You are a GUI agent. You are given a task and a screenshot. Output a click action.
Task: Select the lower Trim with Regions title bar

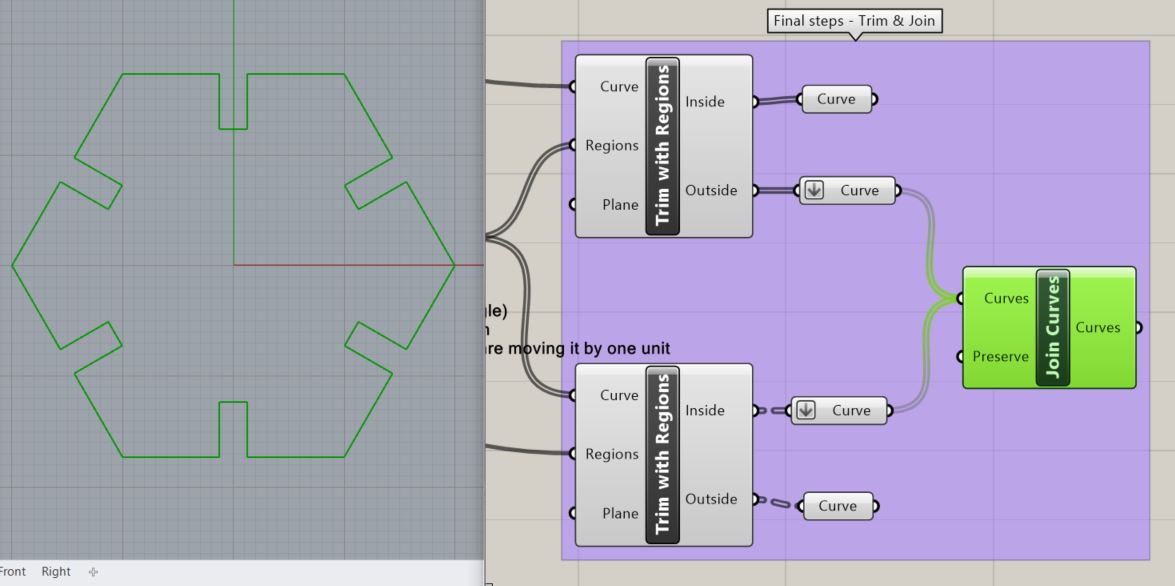[x=662, y=455]
